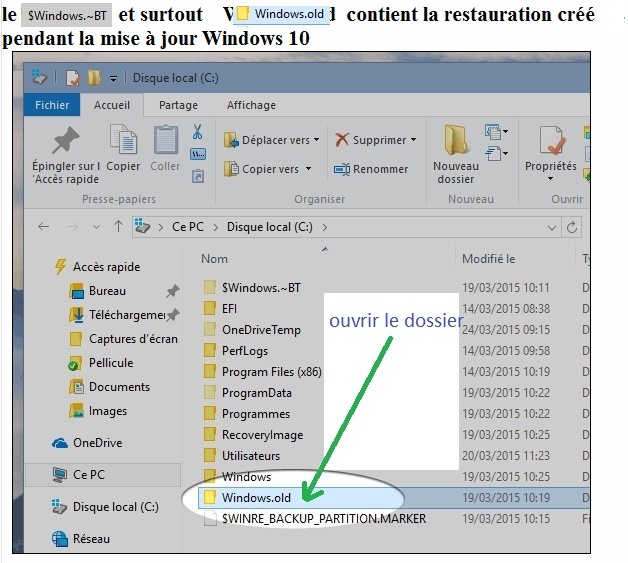Open the Déplacer vers dropdown

point(316,140)
